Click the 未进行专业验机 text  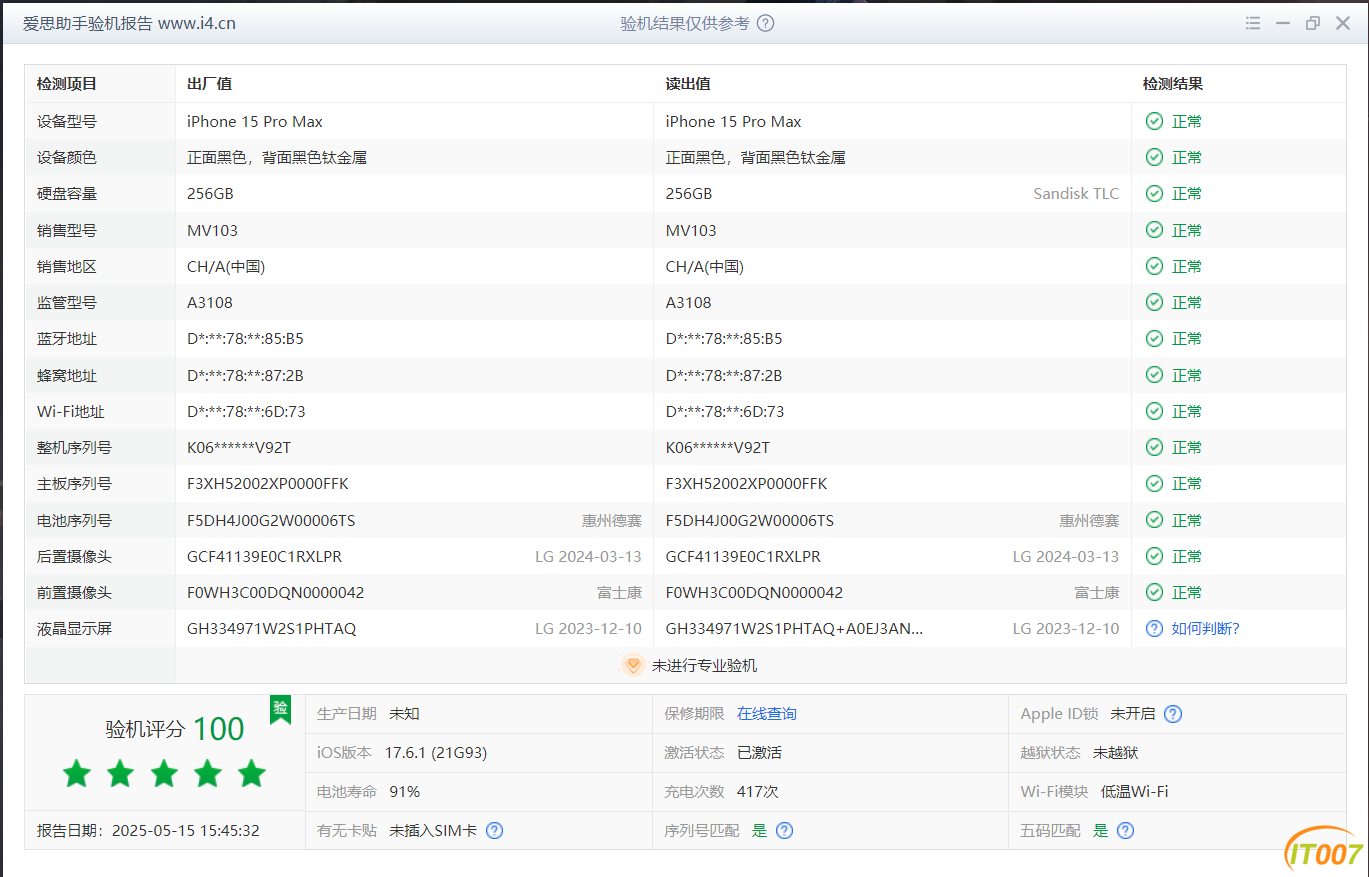704,666
